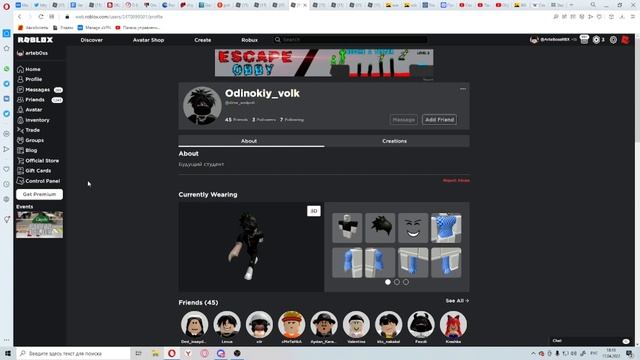Open the three-dot profile options menu

463,89
